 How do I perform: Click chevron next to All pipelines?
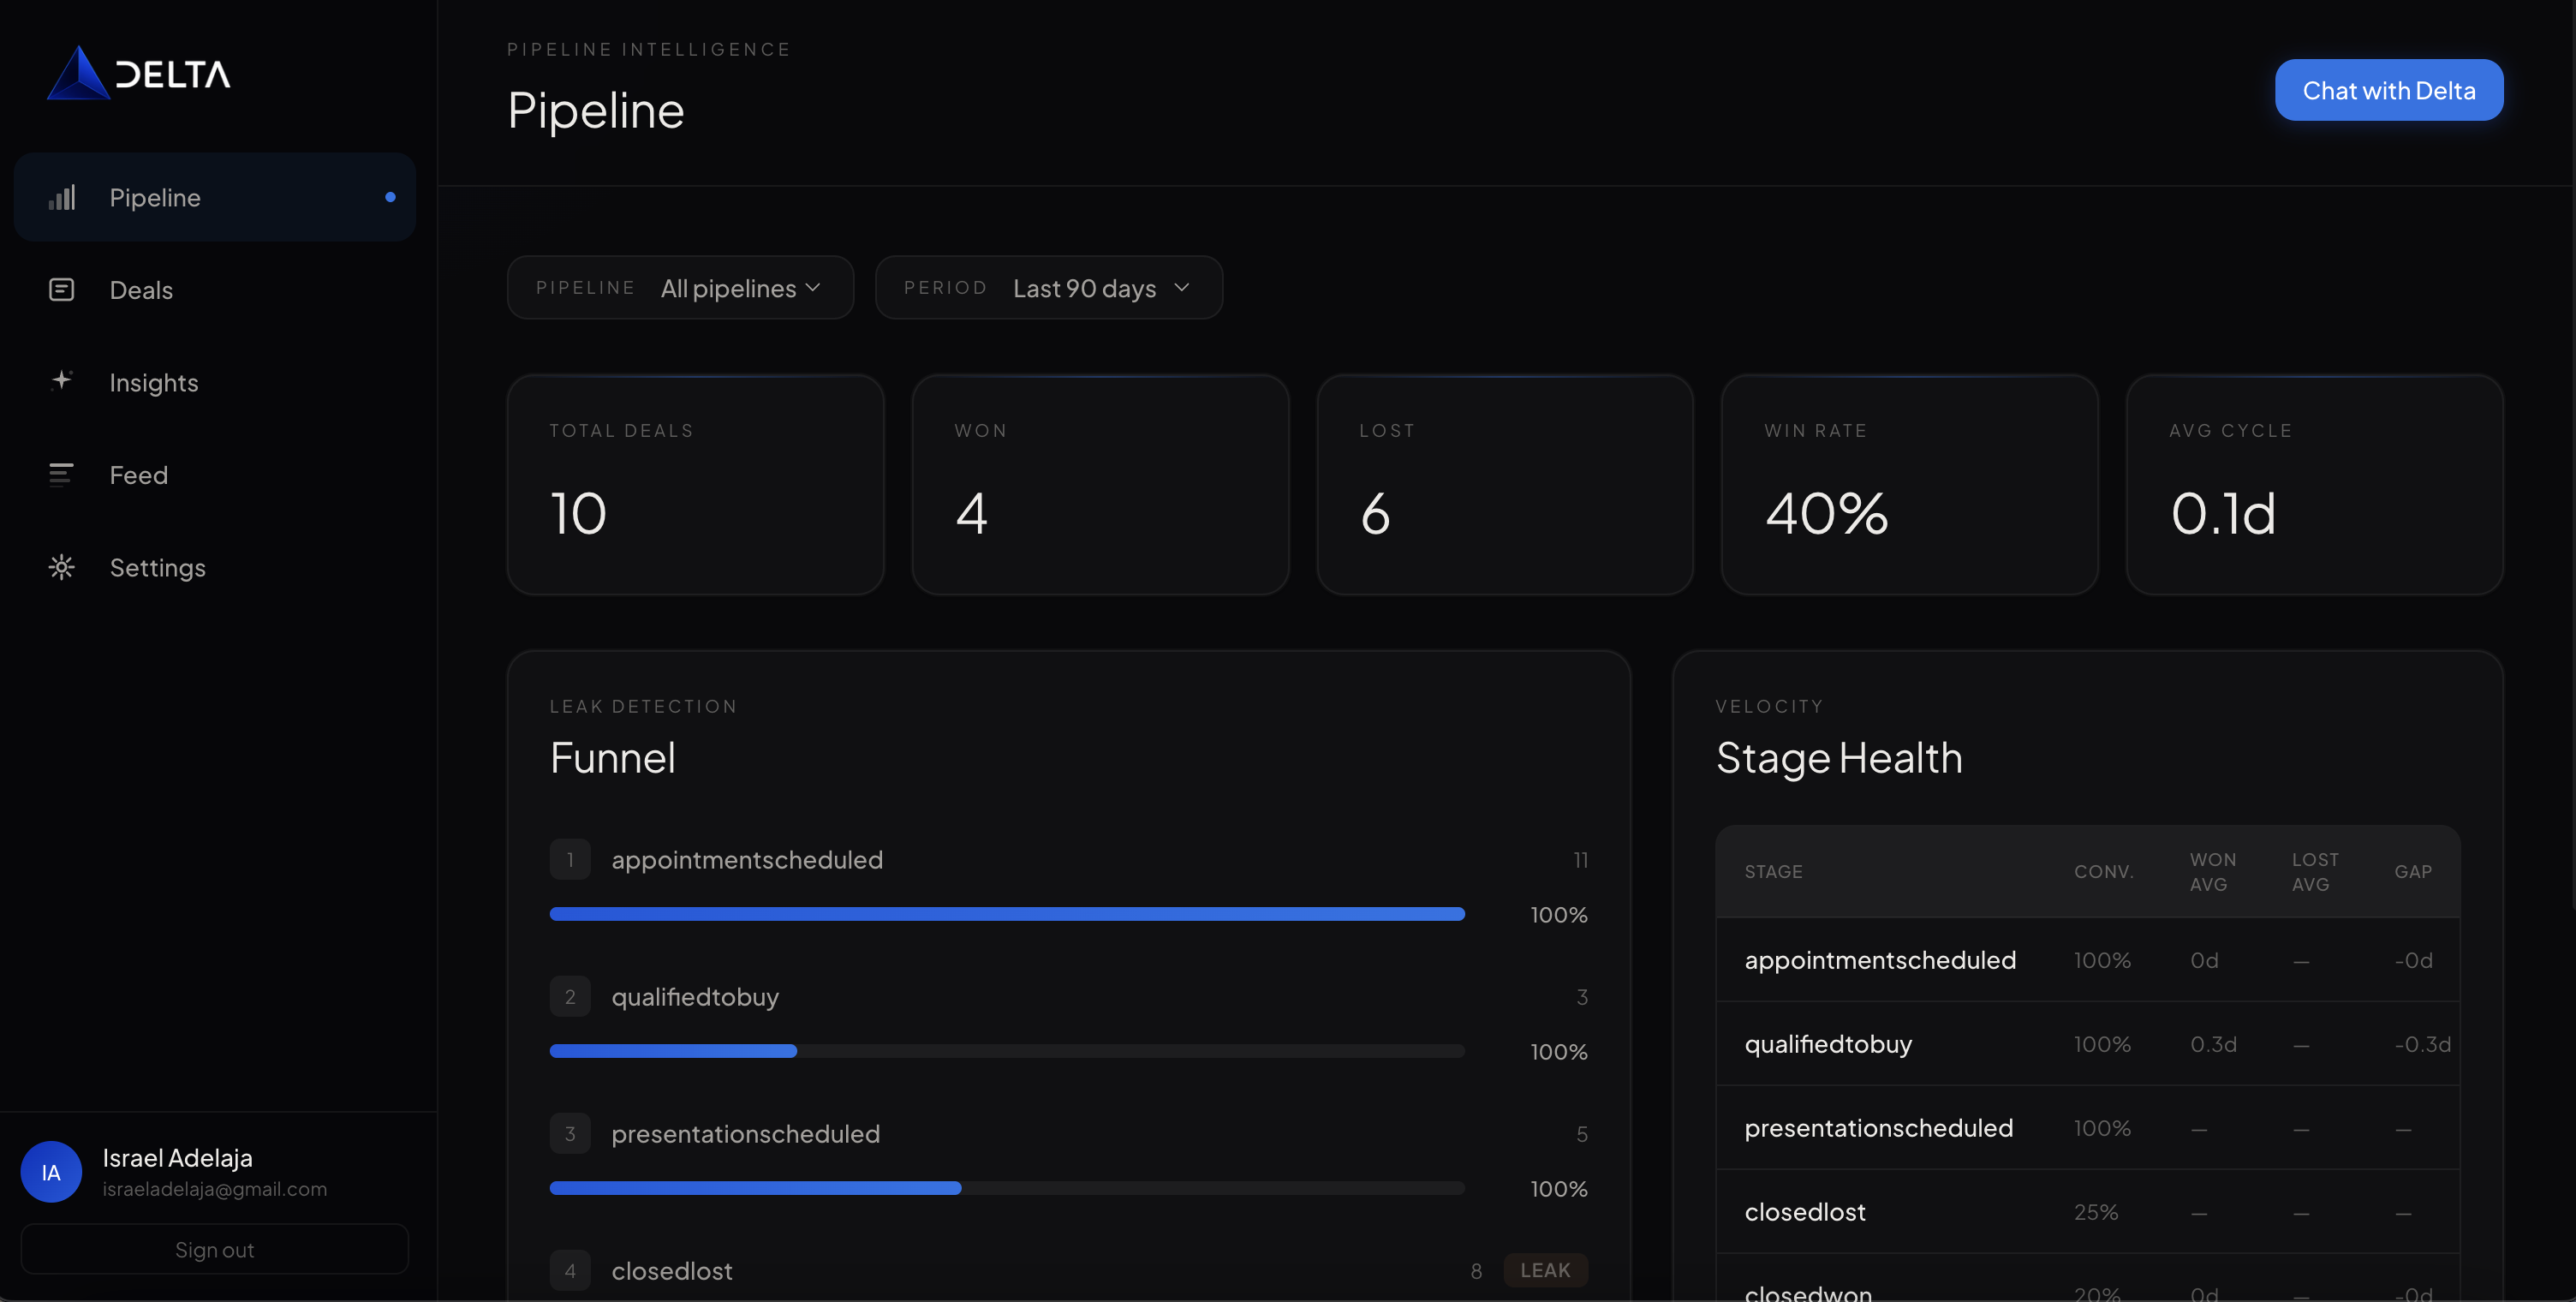813,288
